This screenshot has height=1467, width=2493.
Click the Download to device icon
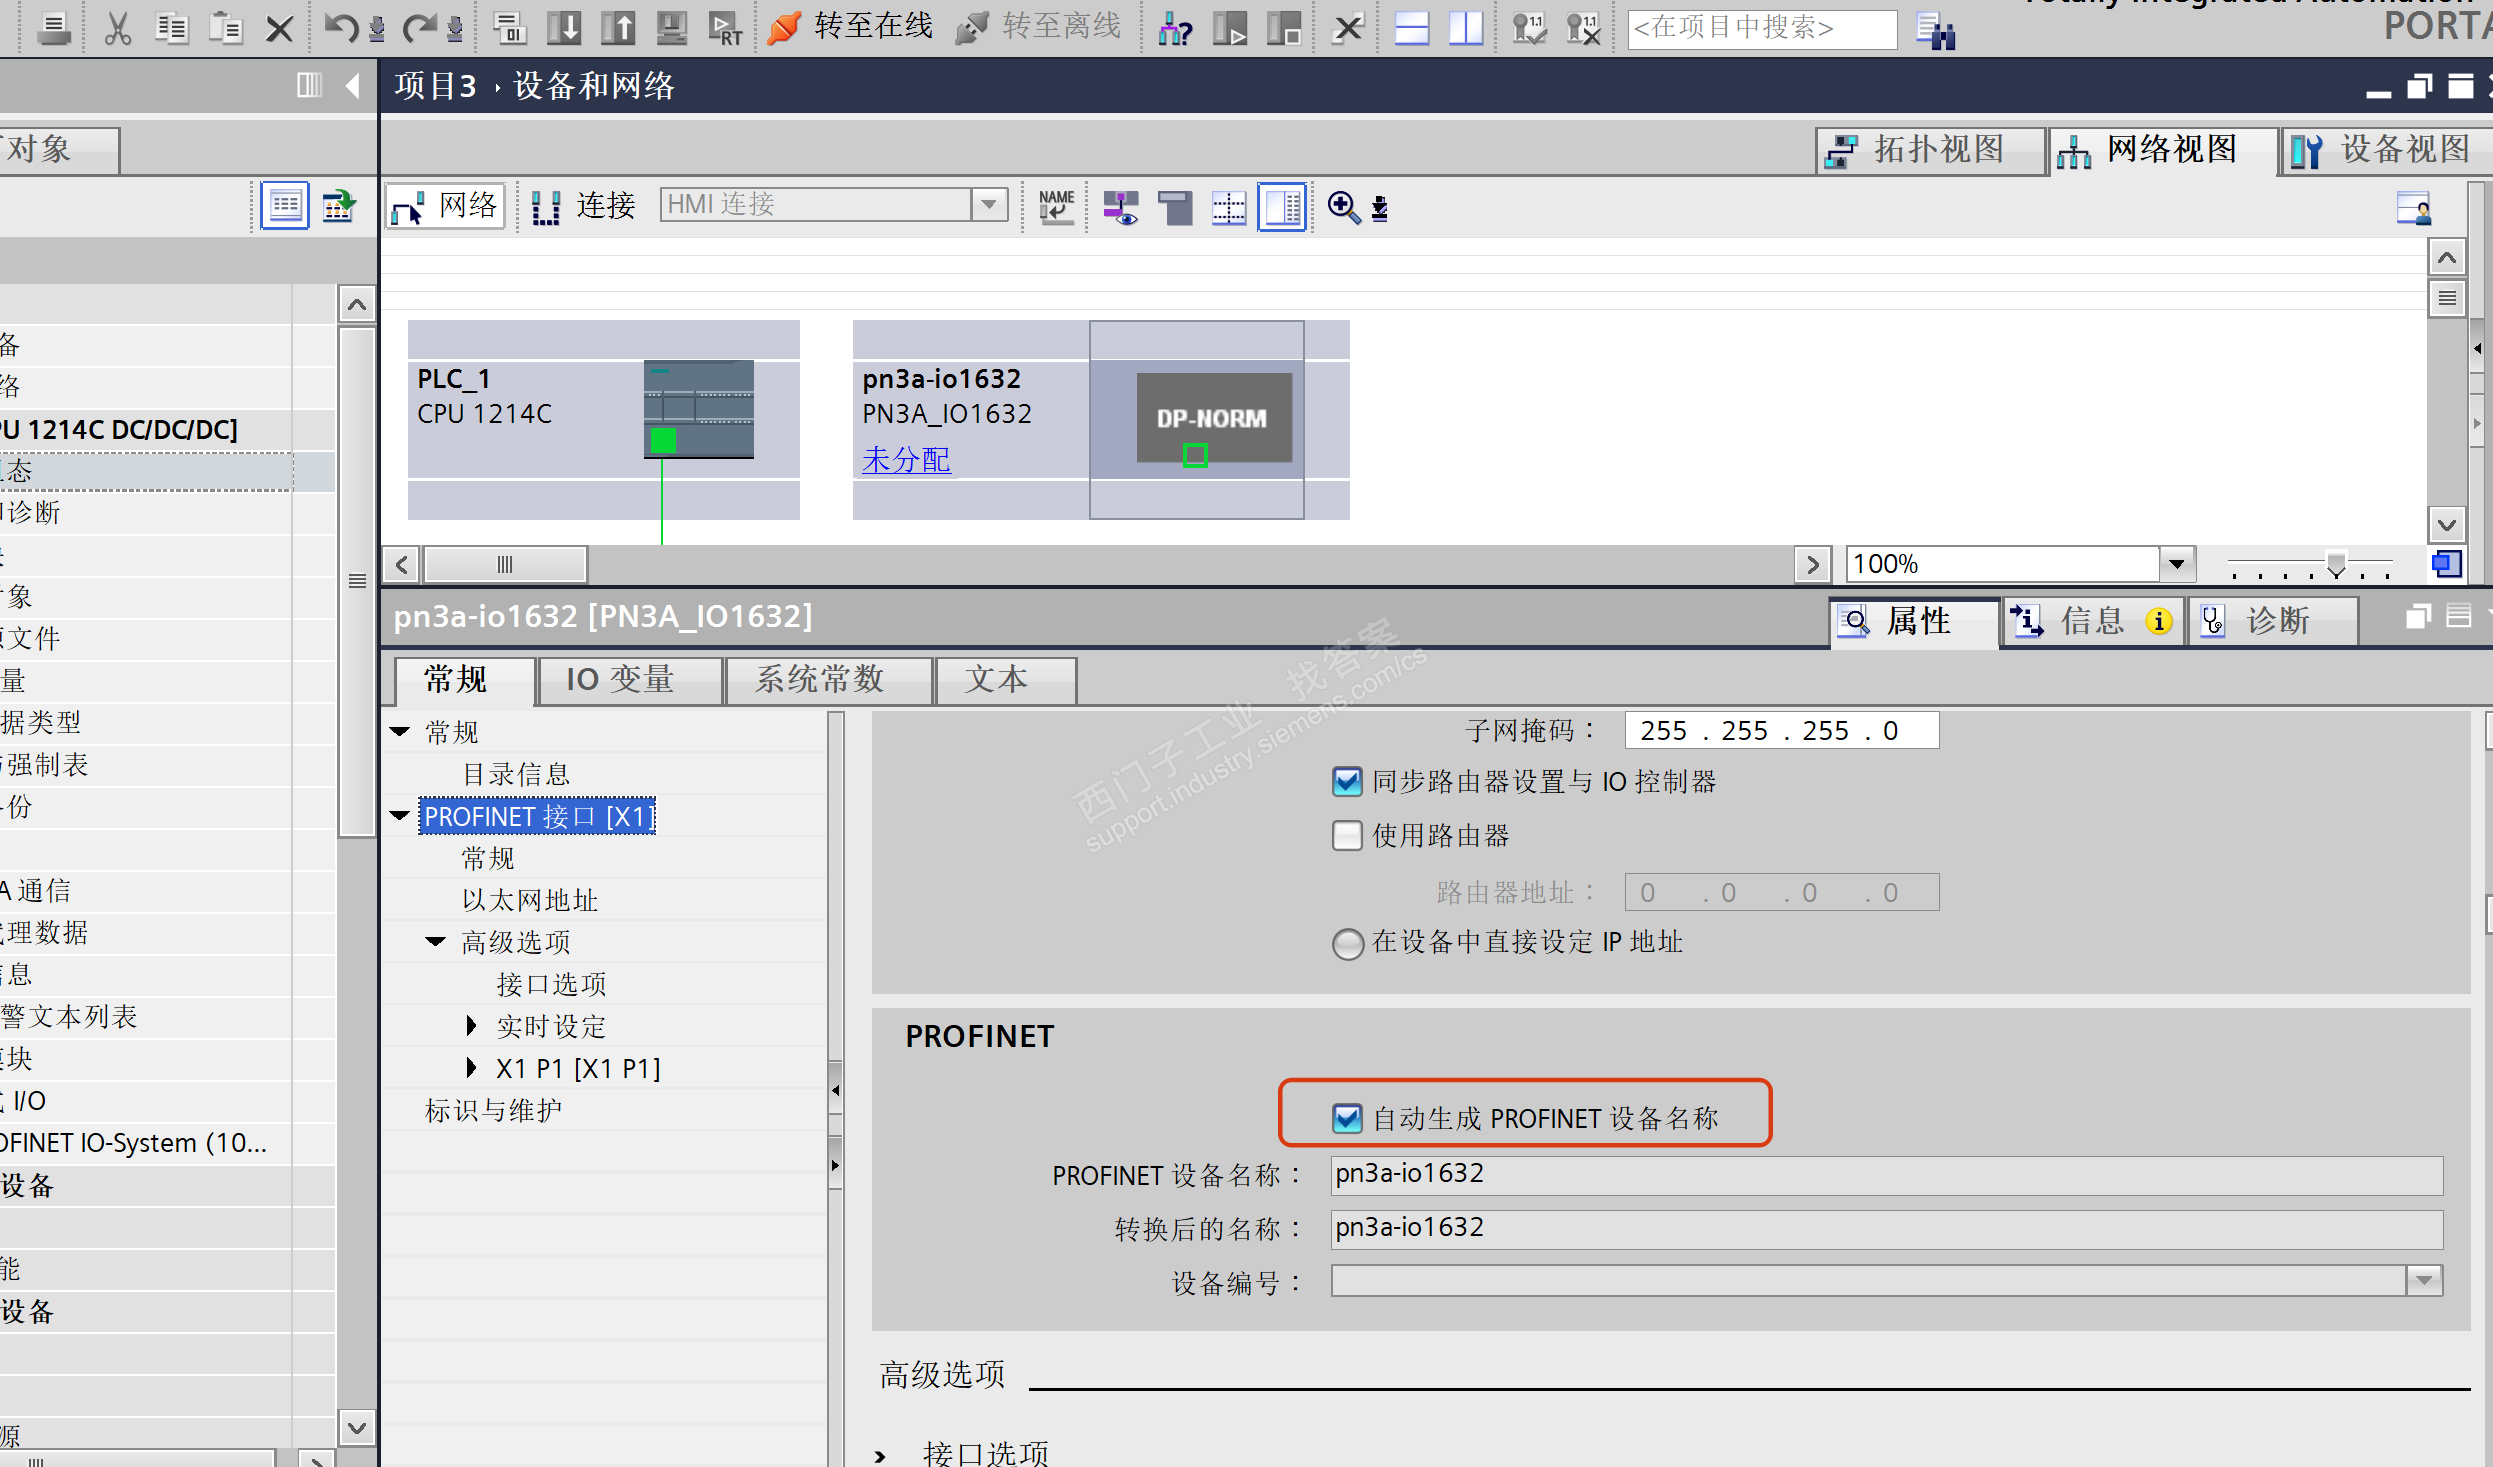click(564, 28)
